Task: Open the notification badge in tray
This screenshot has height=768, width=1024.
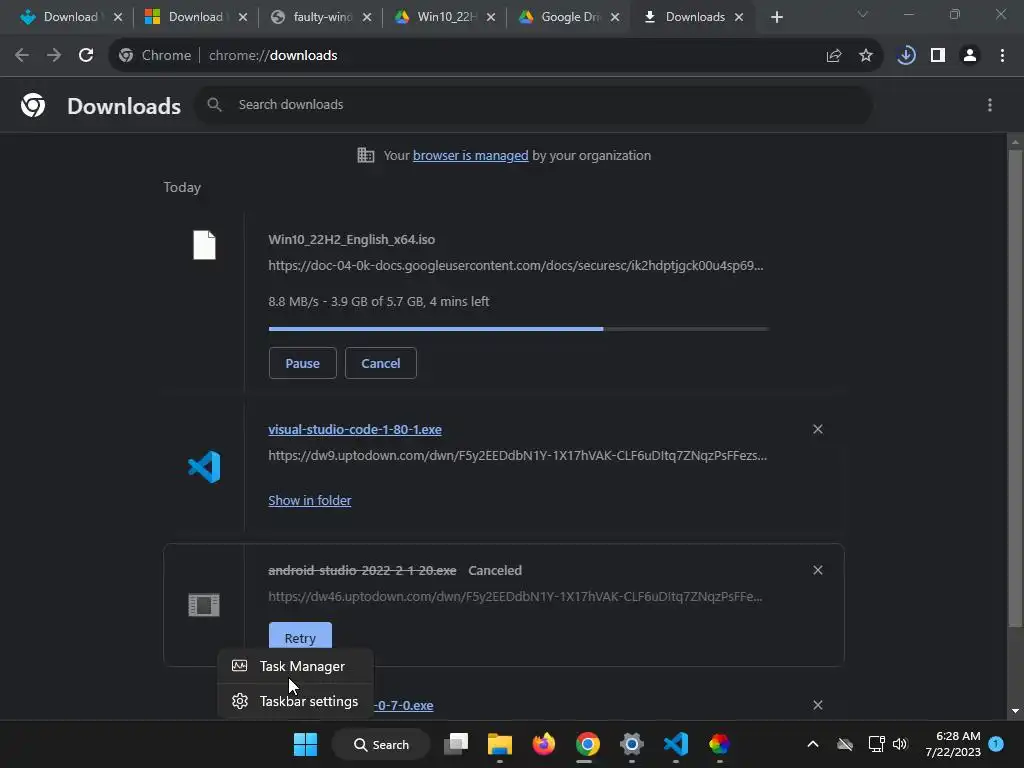Action: [996, 743]
